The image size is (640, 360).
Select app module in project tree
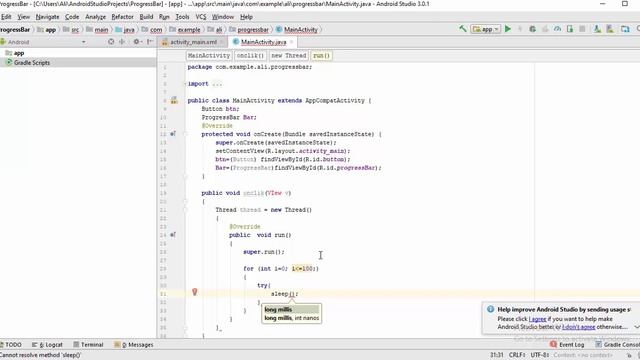click(x=15, y=53)
